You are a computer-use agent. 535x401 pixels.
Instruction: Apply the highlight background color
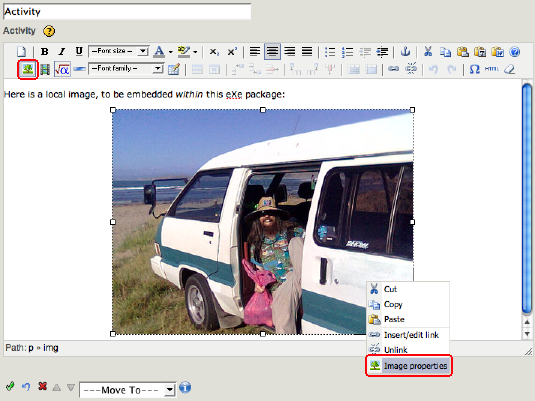click(184, 52)
